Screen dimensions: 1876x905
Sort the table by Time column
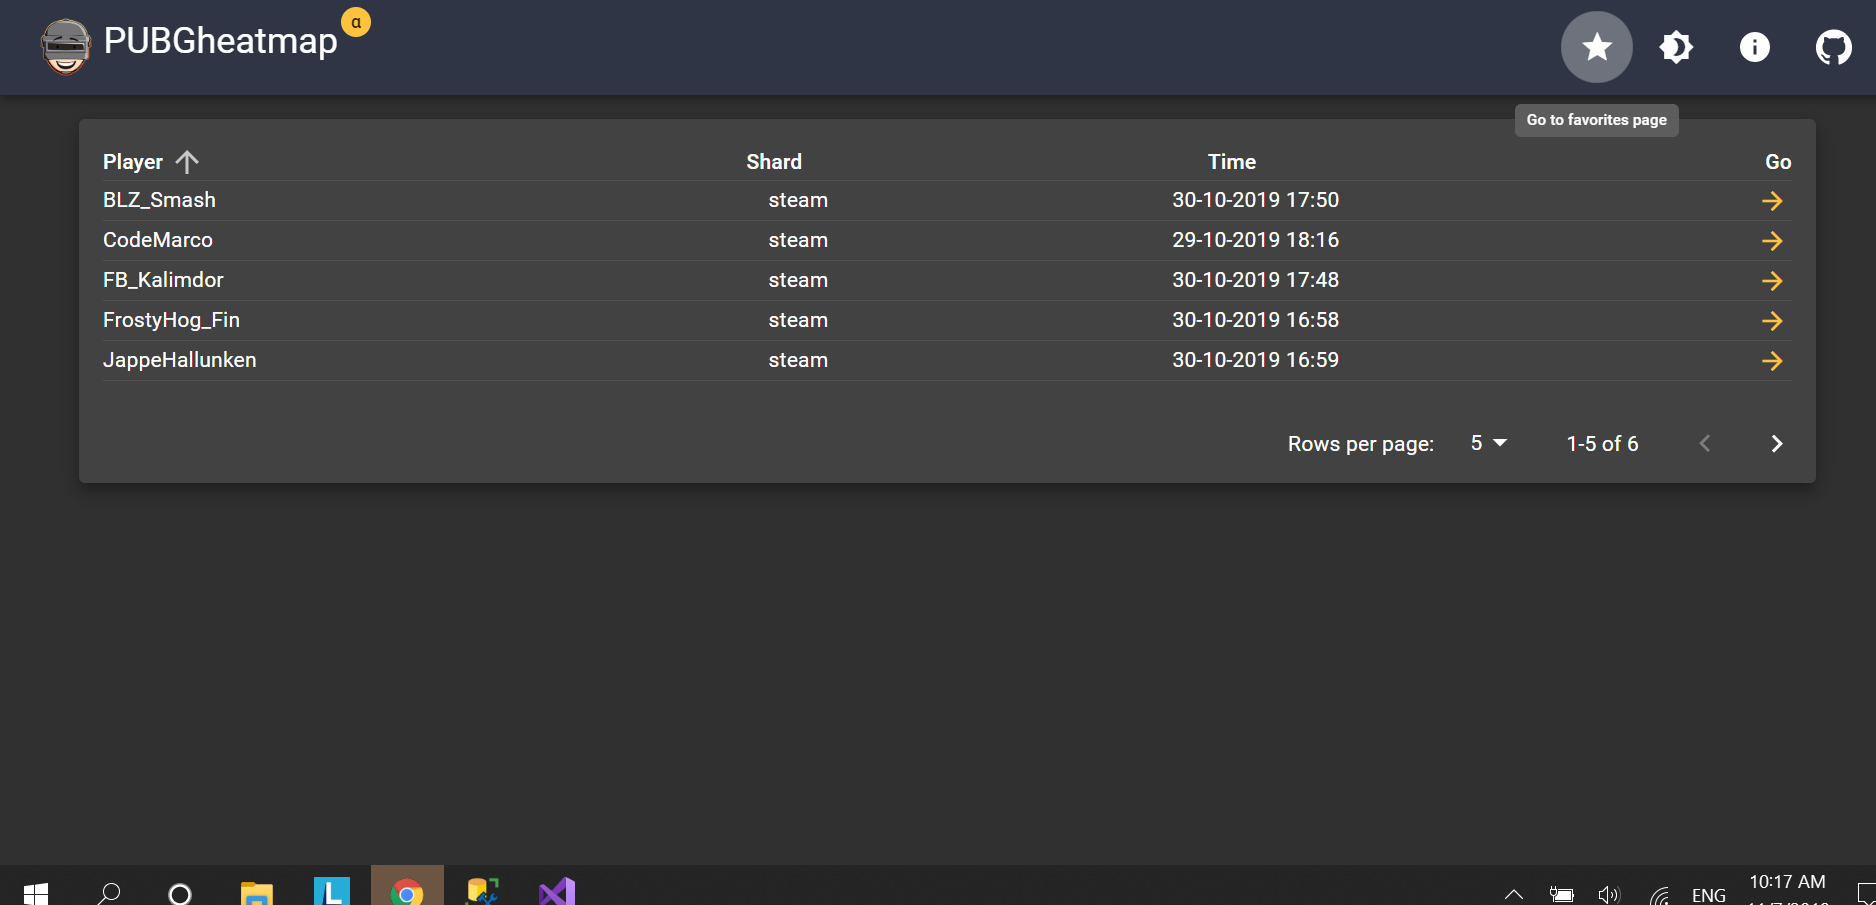1232,162
